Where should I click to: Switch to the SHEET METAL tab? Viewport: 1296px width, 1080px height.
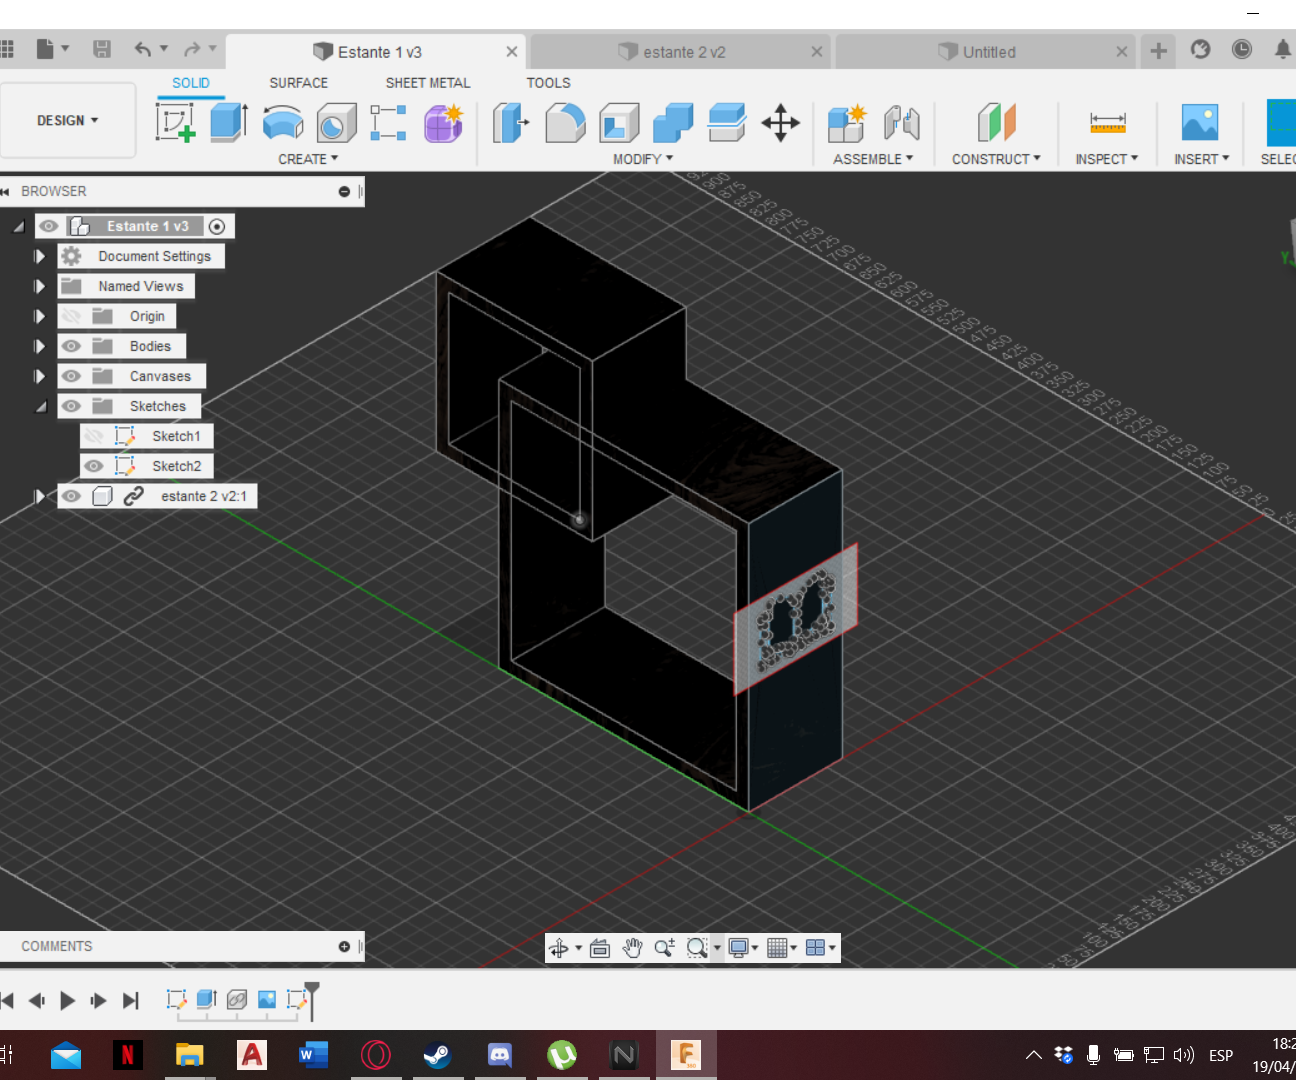click(428, 83)
